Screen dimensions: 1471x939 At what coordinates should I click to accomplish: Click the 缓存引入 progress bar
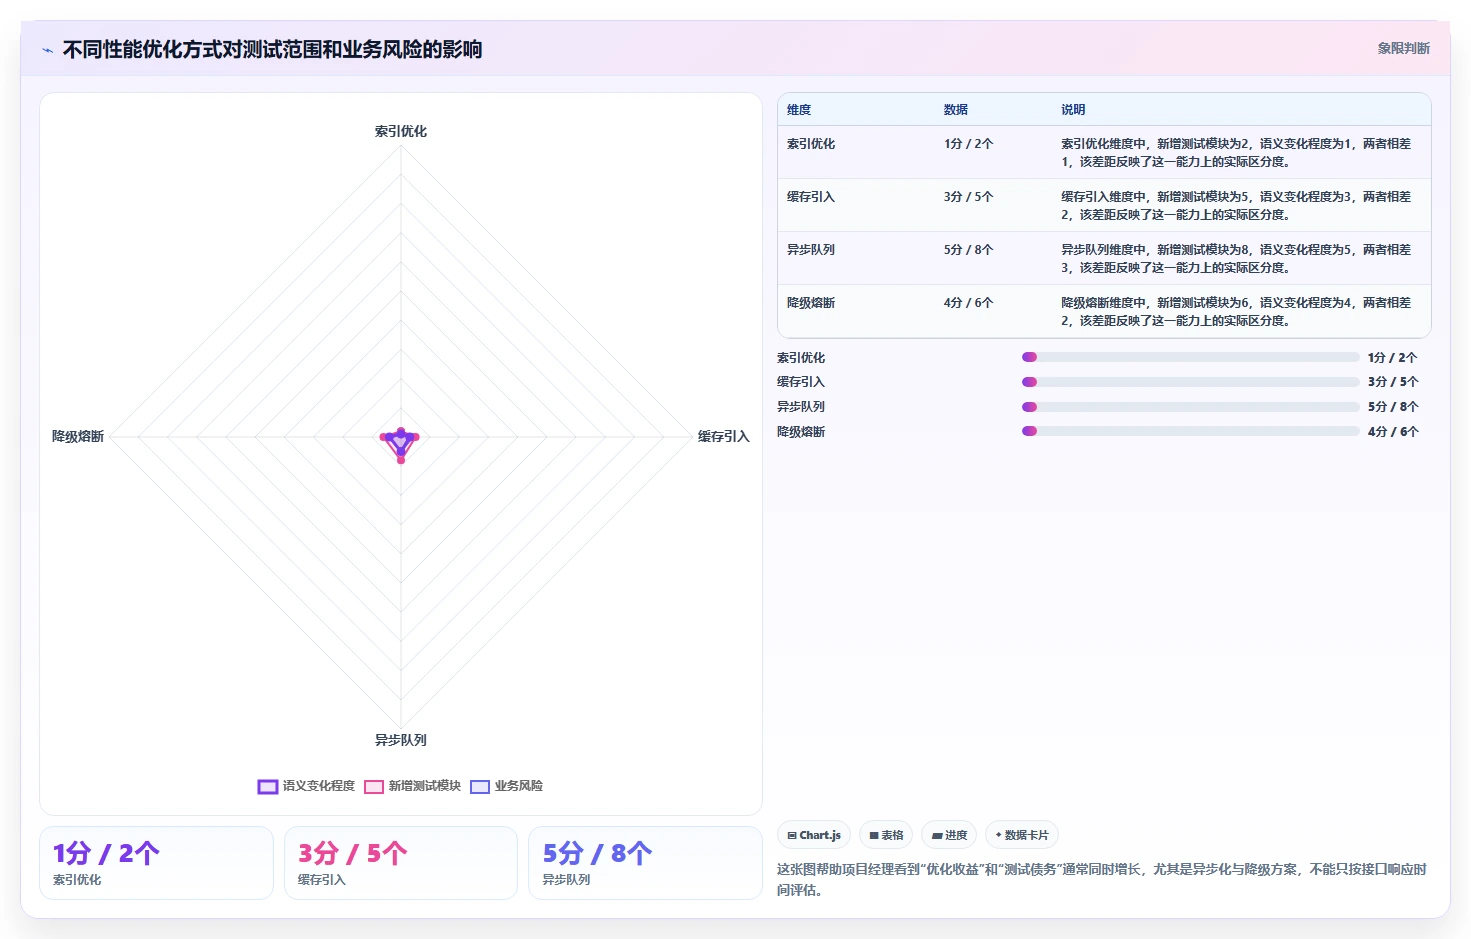[1190, 382]
